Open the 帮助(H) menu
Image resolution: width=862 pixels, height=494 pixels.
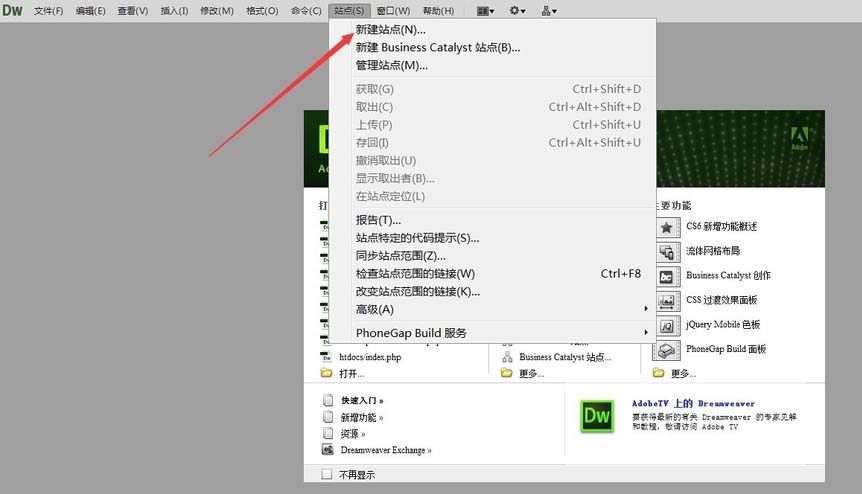click(438, 11)
